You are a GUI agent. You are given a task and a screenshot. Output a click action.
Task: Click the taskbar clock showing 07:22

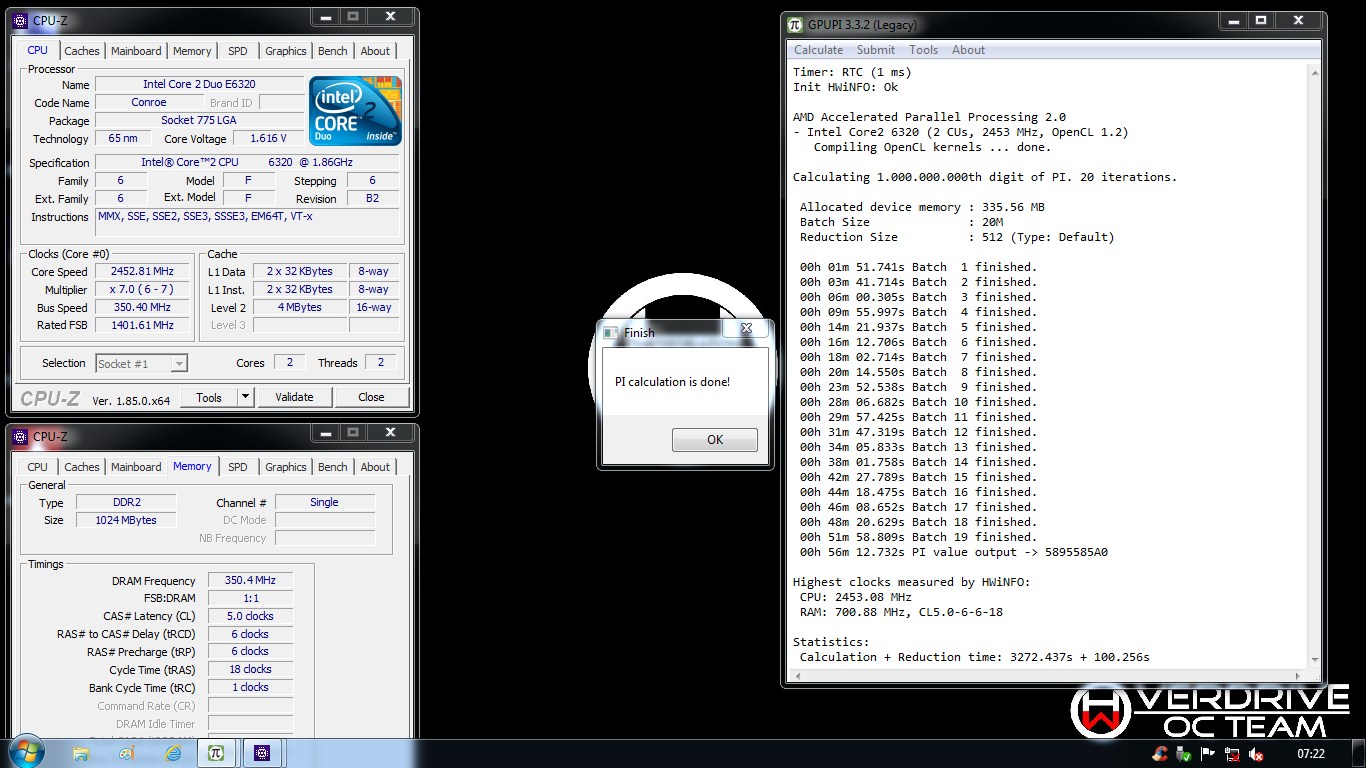coord(1310,754)
